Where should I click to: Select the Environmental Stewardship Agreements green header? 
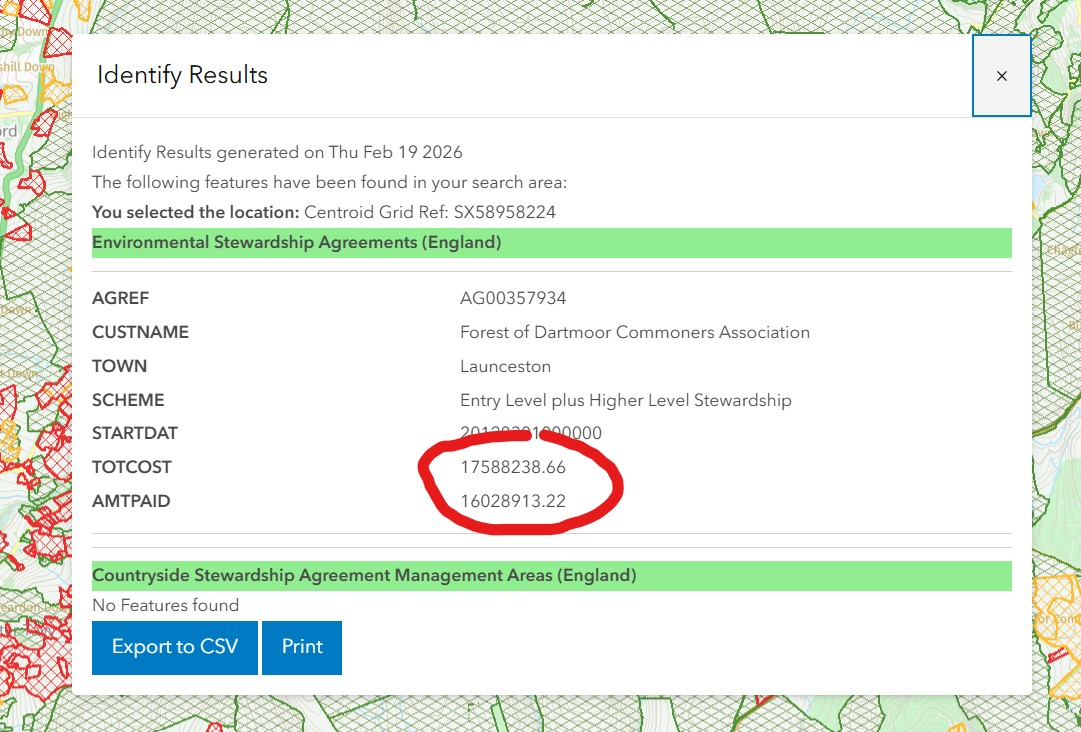tap(297, 242)
